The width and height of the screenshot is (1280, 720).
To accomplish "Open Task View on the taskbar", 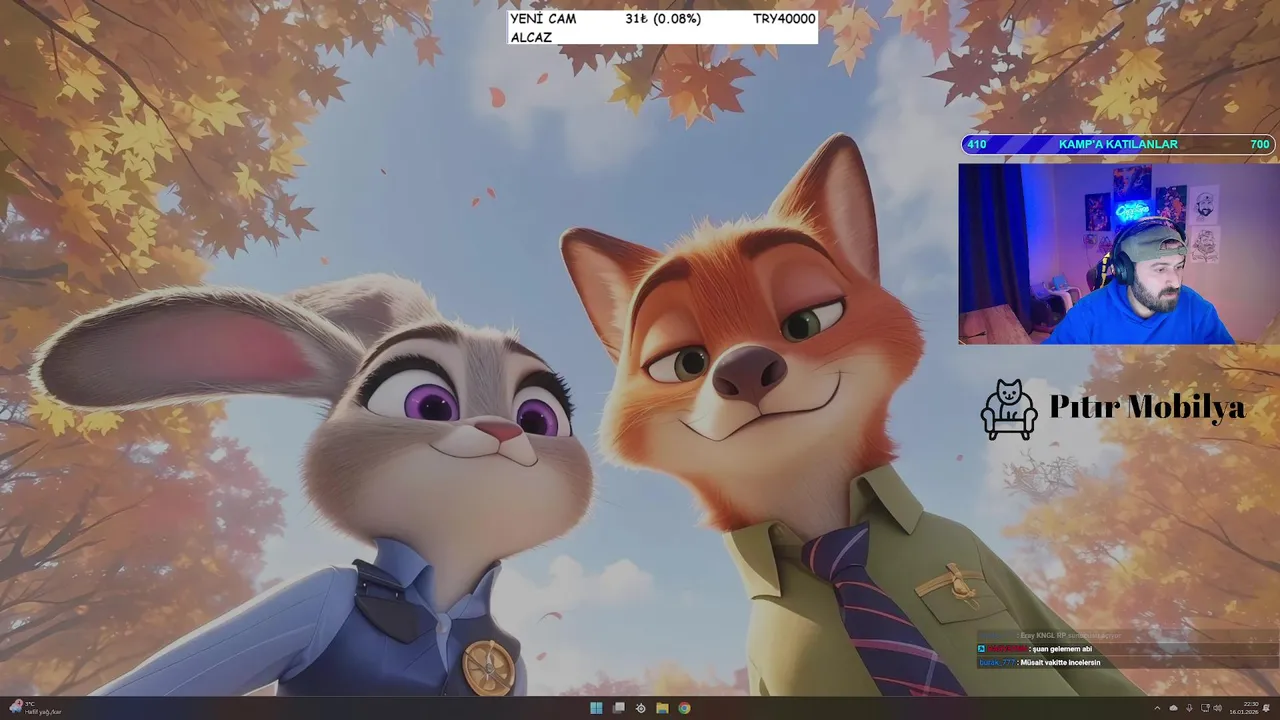I will coord(619,708).
